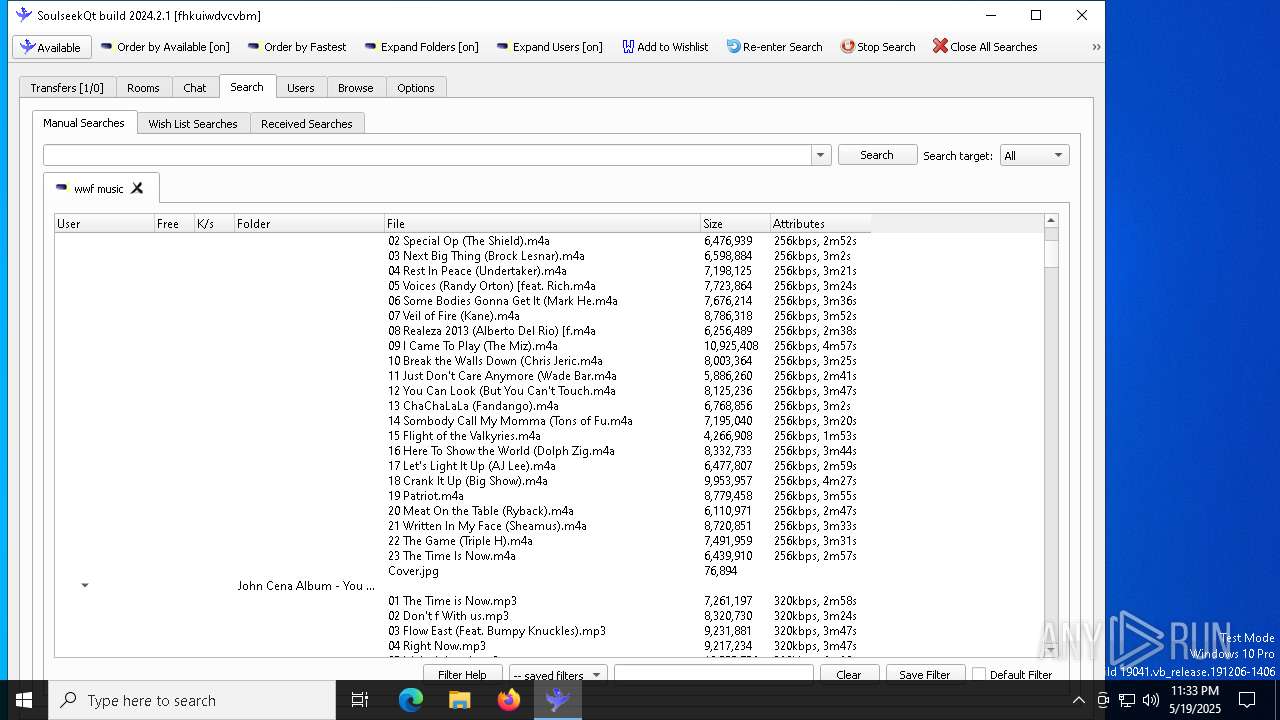Click the Task View taskbar icon
Image resolution: width=1280 pixels, height=720 pixels.
(360, 700)
